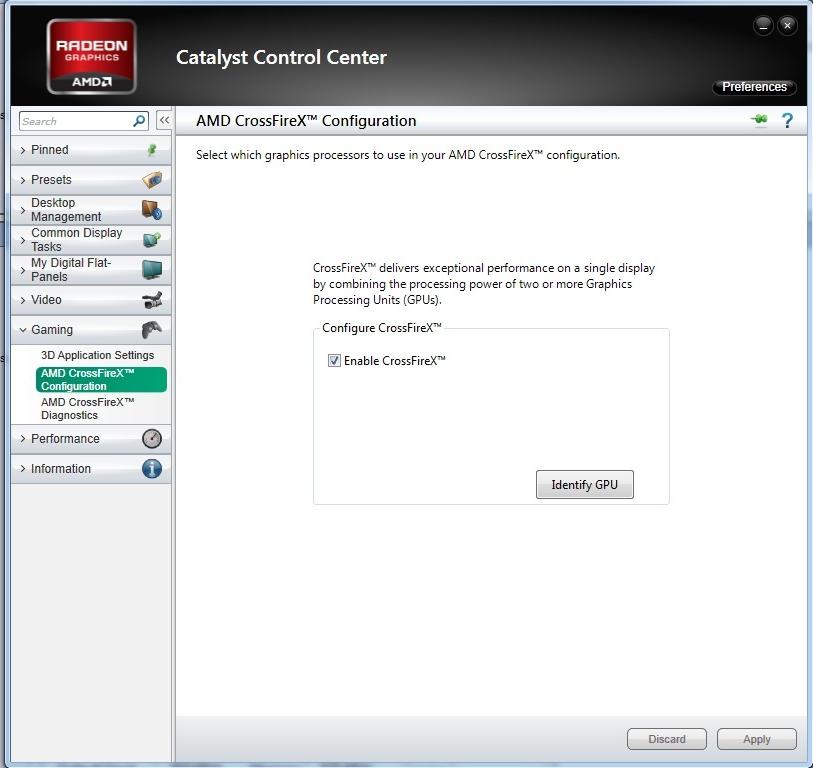Image resolution: width=813 pixels, height=768 pixels.
Task: Click the AMD CrossFireX Configuration page title
Action: (x=306, y=121)
